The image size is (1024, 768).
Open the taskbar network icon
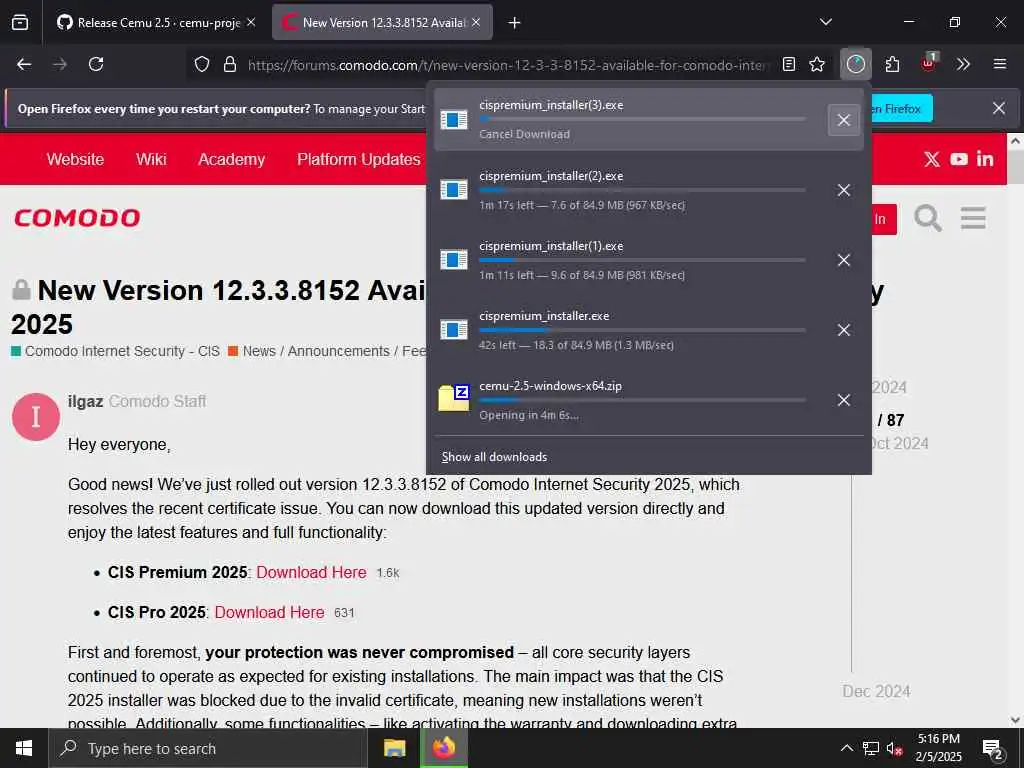coord(871,748)
